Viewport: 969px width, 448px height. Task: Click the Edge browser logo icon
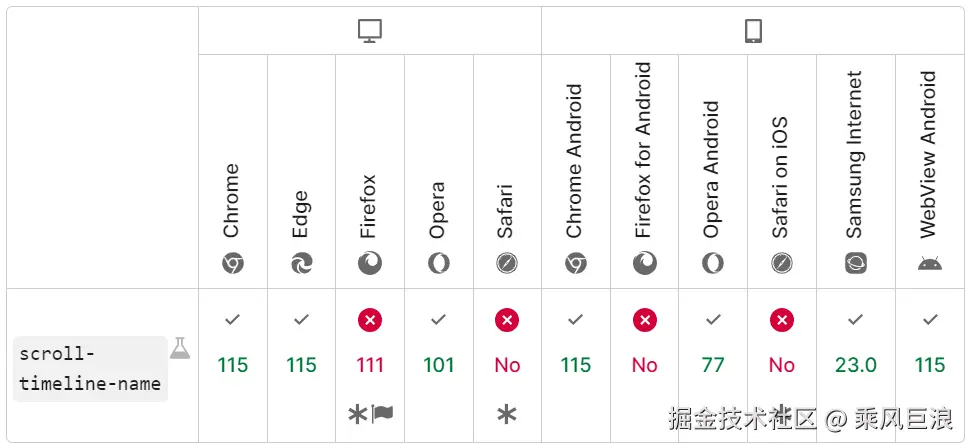(301, 264)
